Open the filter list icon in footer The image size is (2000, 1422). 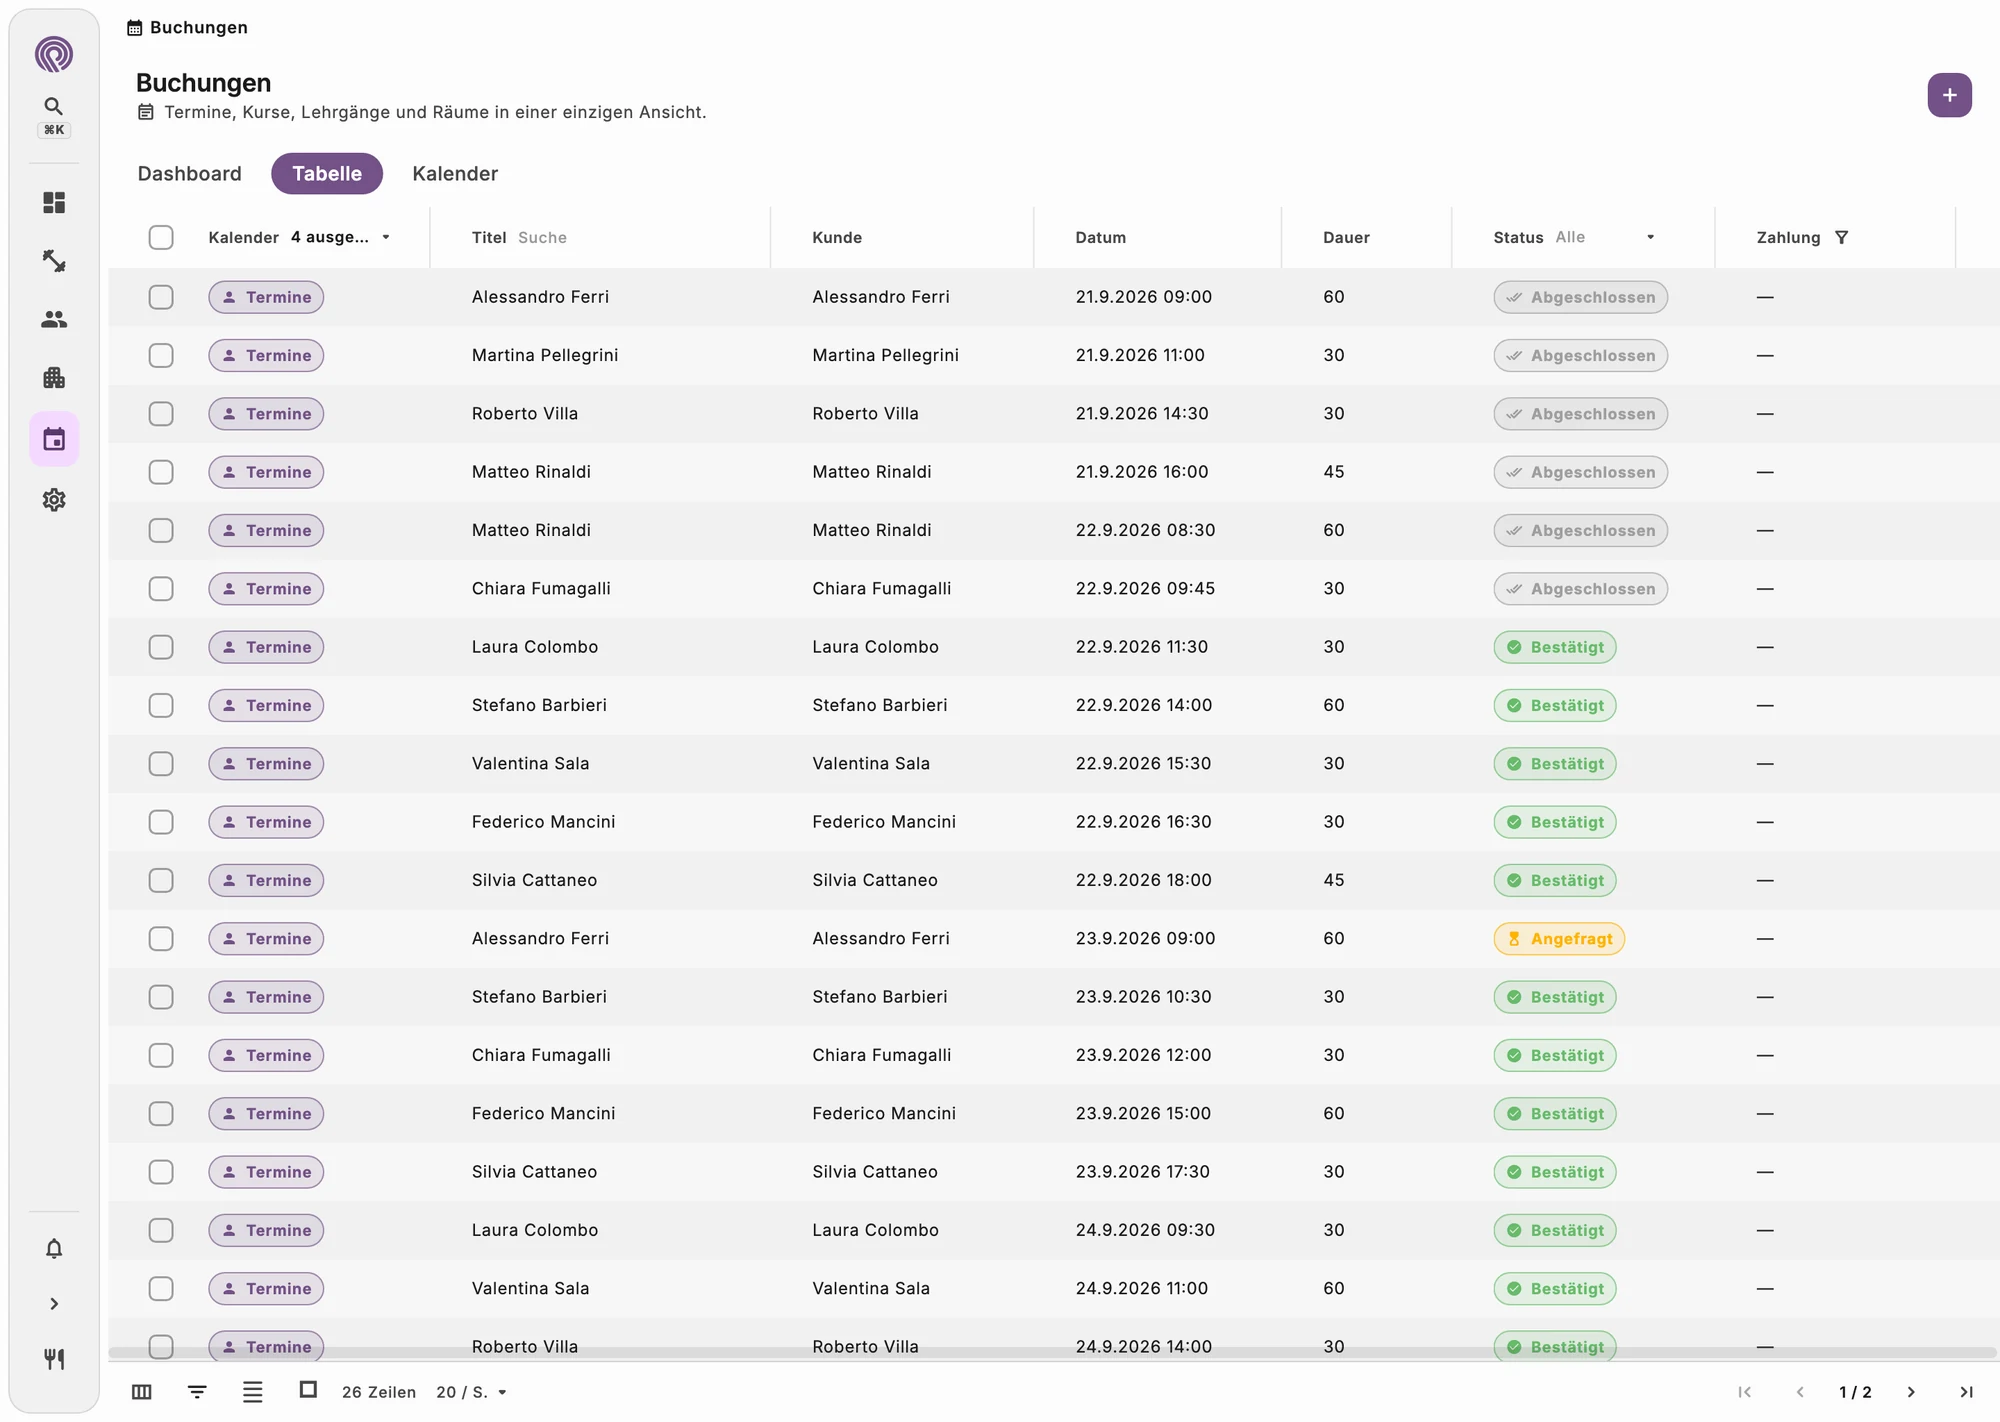(197, 1392)
